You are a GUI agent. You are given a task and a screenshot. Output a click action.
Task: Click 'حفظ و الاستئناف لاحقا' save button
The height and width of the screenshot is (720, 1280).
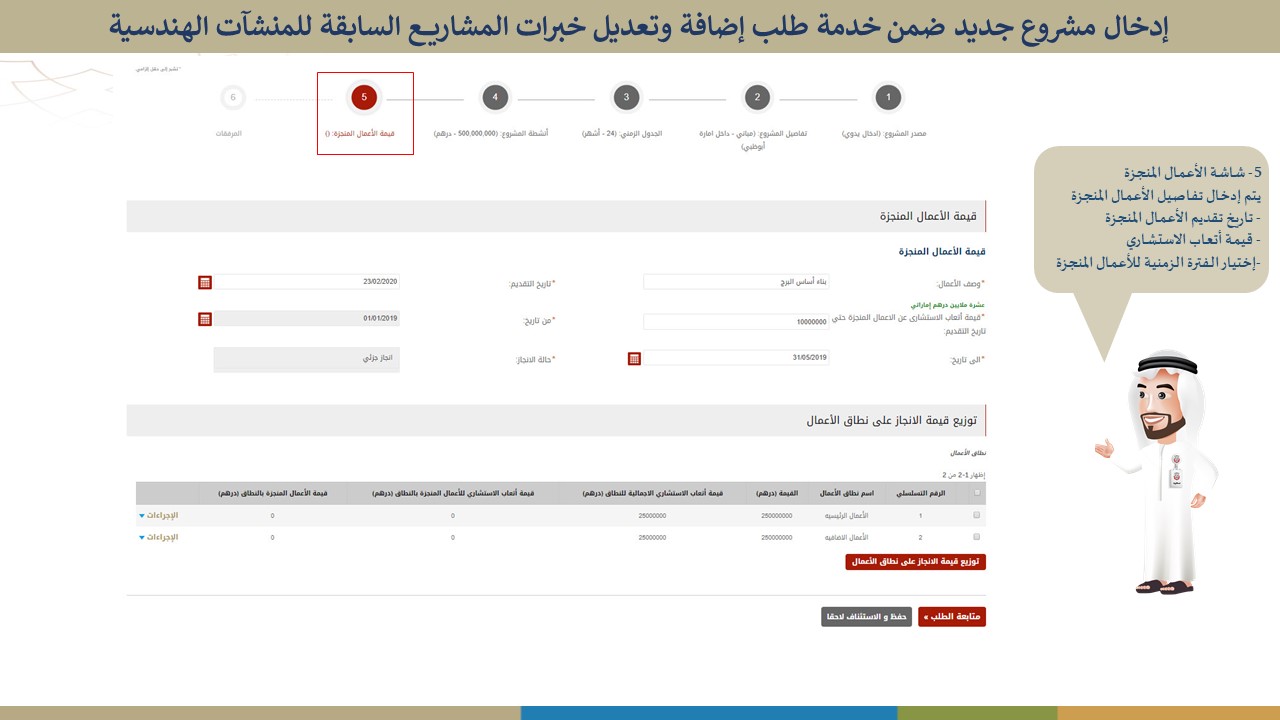tap(866, 617)
